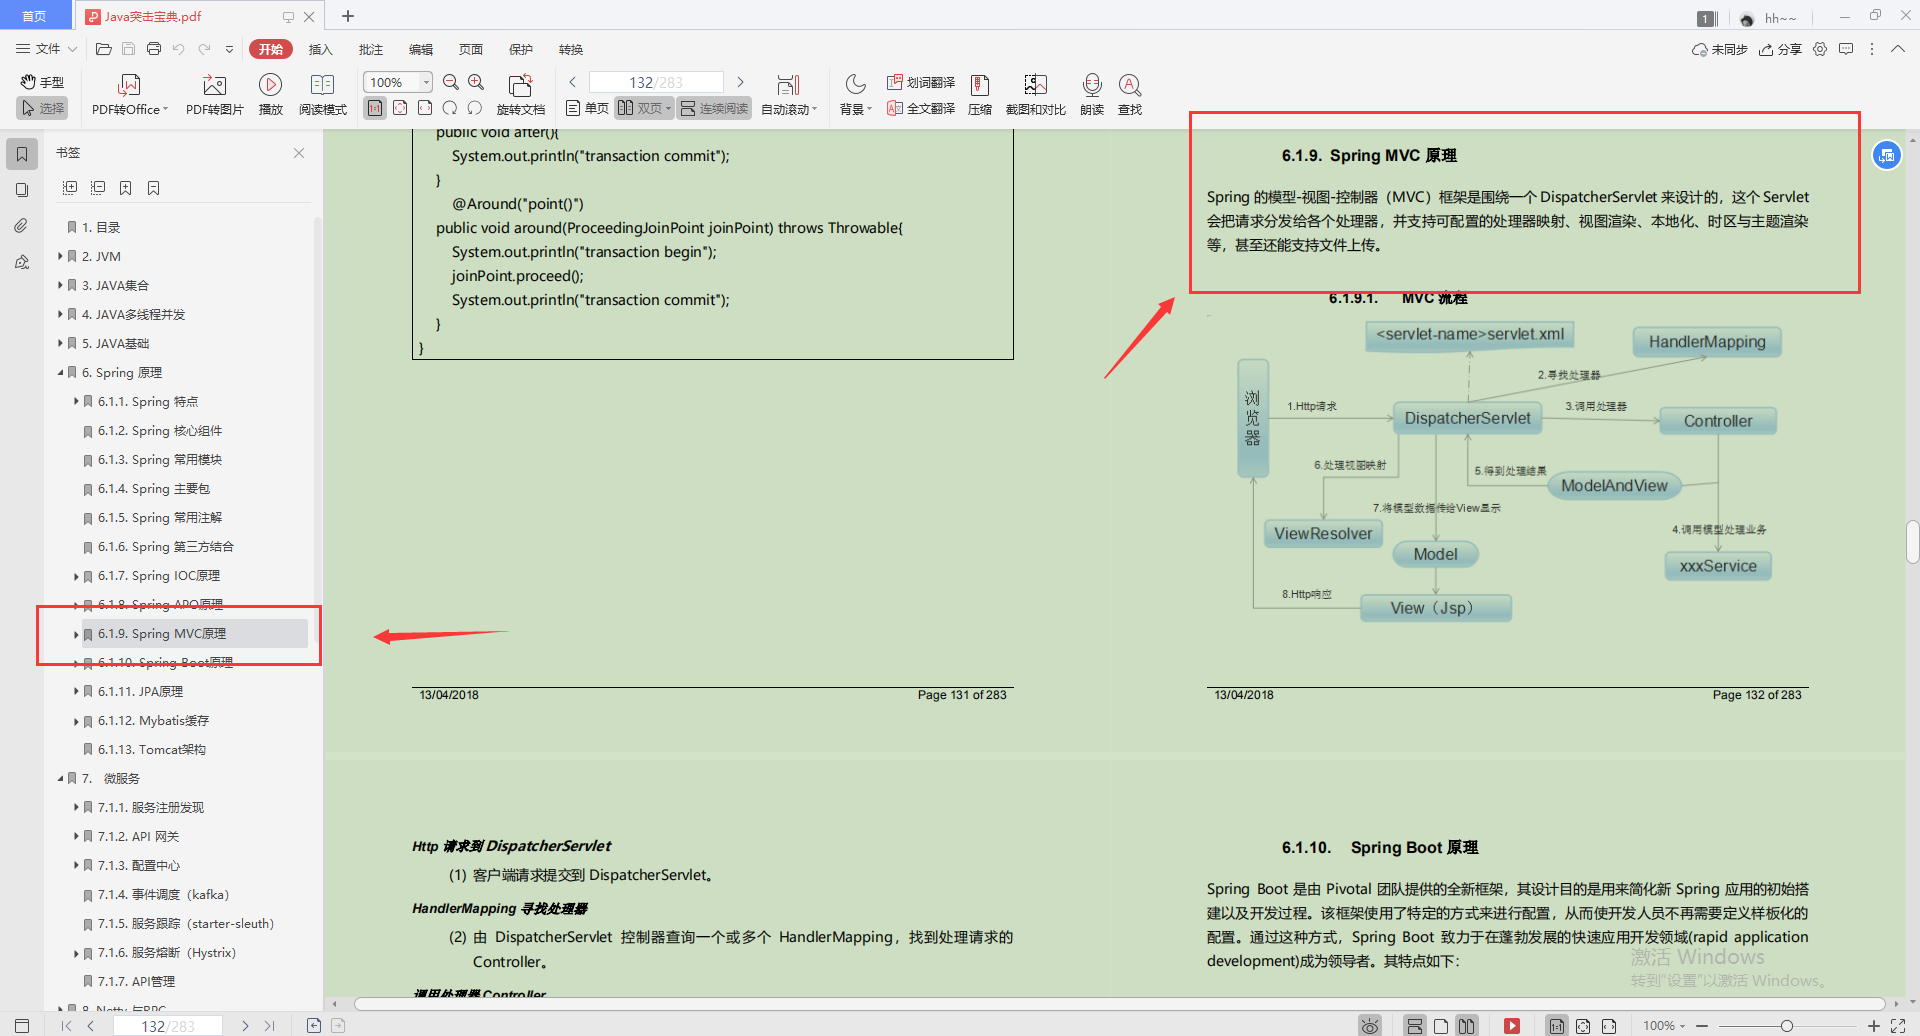Image resolution: width=1920 pixels, height=1036 pixels.
Task: Open PDF转Office conversion dropdown
Action: 130,96
